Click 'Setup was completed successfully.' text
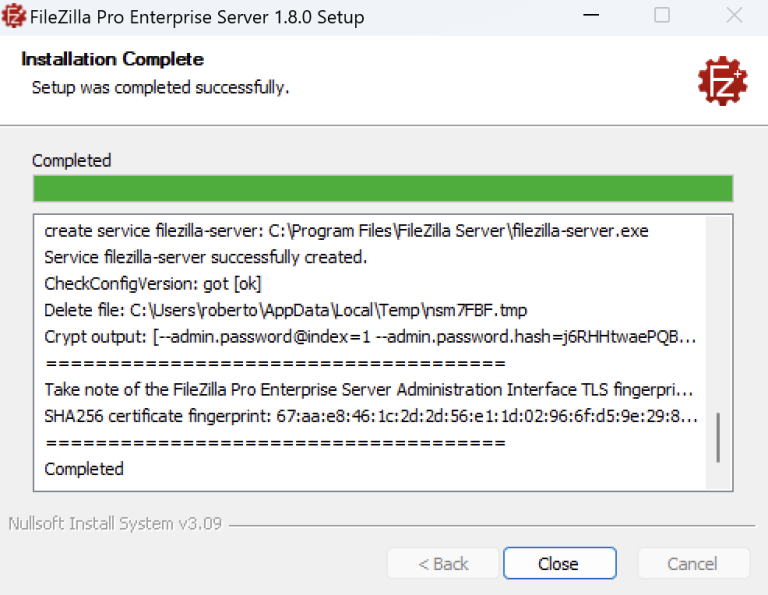The height and width of the screenshot is (595, 768). (x=160, y=88)
